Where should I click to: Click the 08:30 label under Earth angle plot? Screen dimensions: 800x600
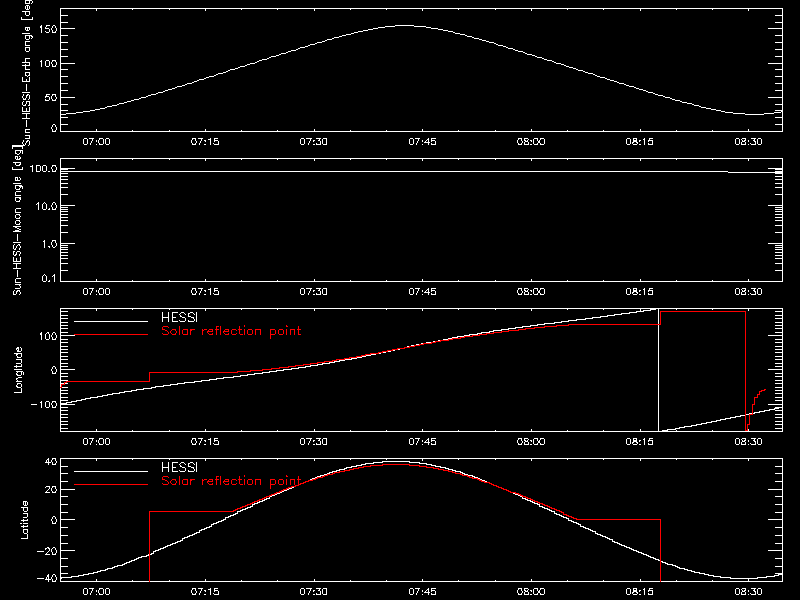(x=748, y=141)
